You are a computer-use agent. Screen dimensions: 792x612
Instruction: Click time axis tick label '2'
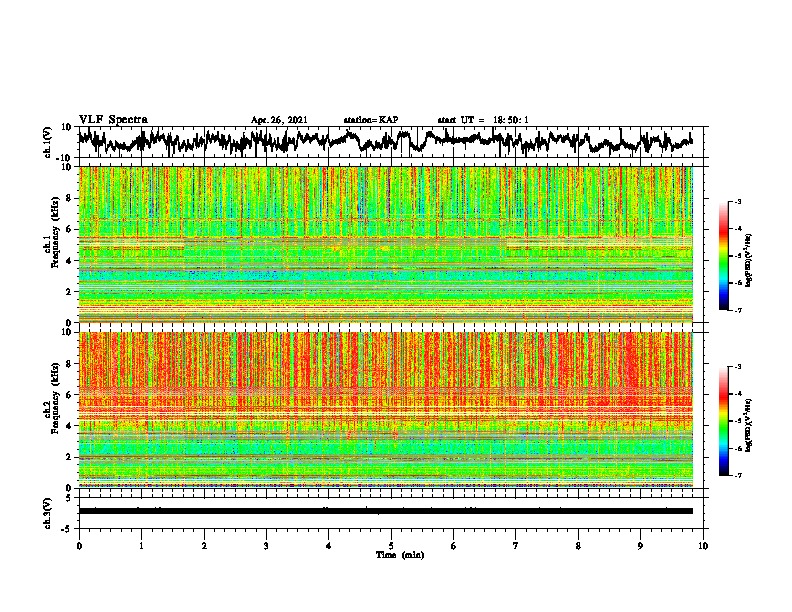pos(204,546)
